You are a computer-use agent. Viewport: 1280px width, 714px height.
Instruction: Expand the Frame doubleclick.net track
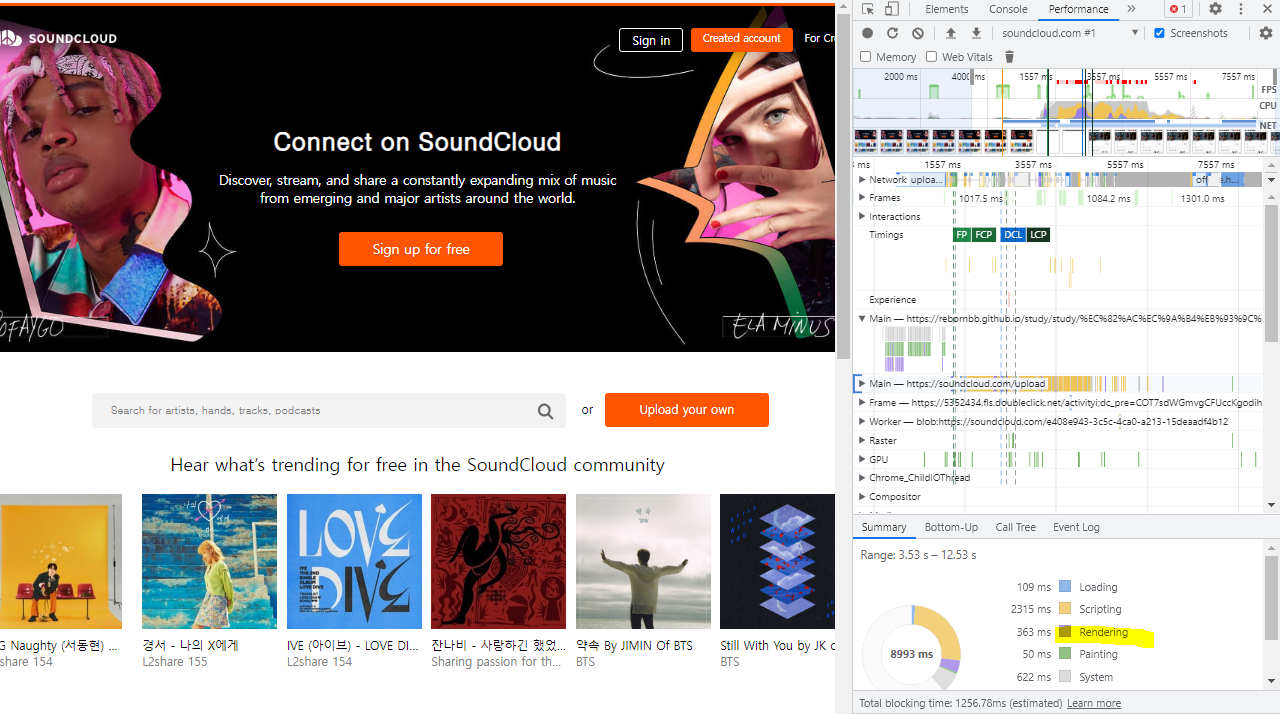(x=862, y=403)
